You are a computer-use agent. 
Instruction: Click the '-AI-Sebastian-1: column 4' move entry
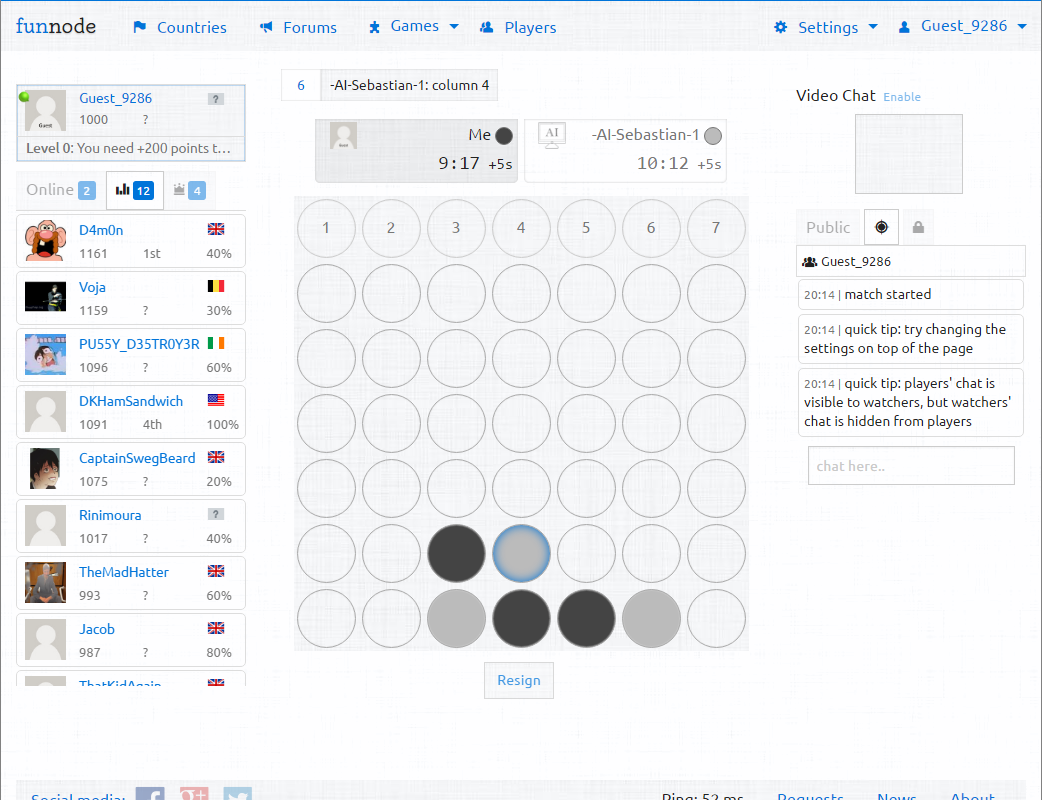point(409,85)
